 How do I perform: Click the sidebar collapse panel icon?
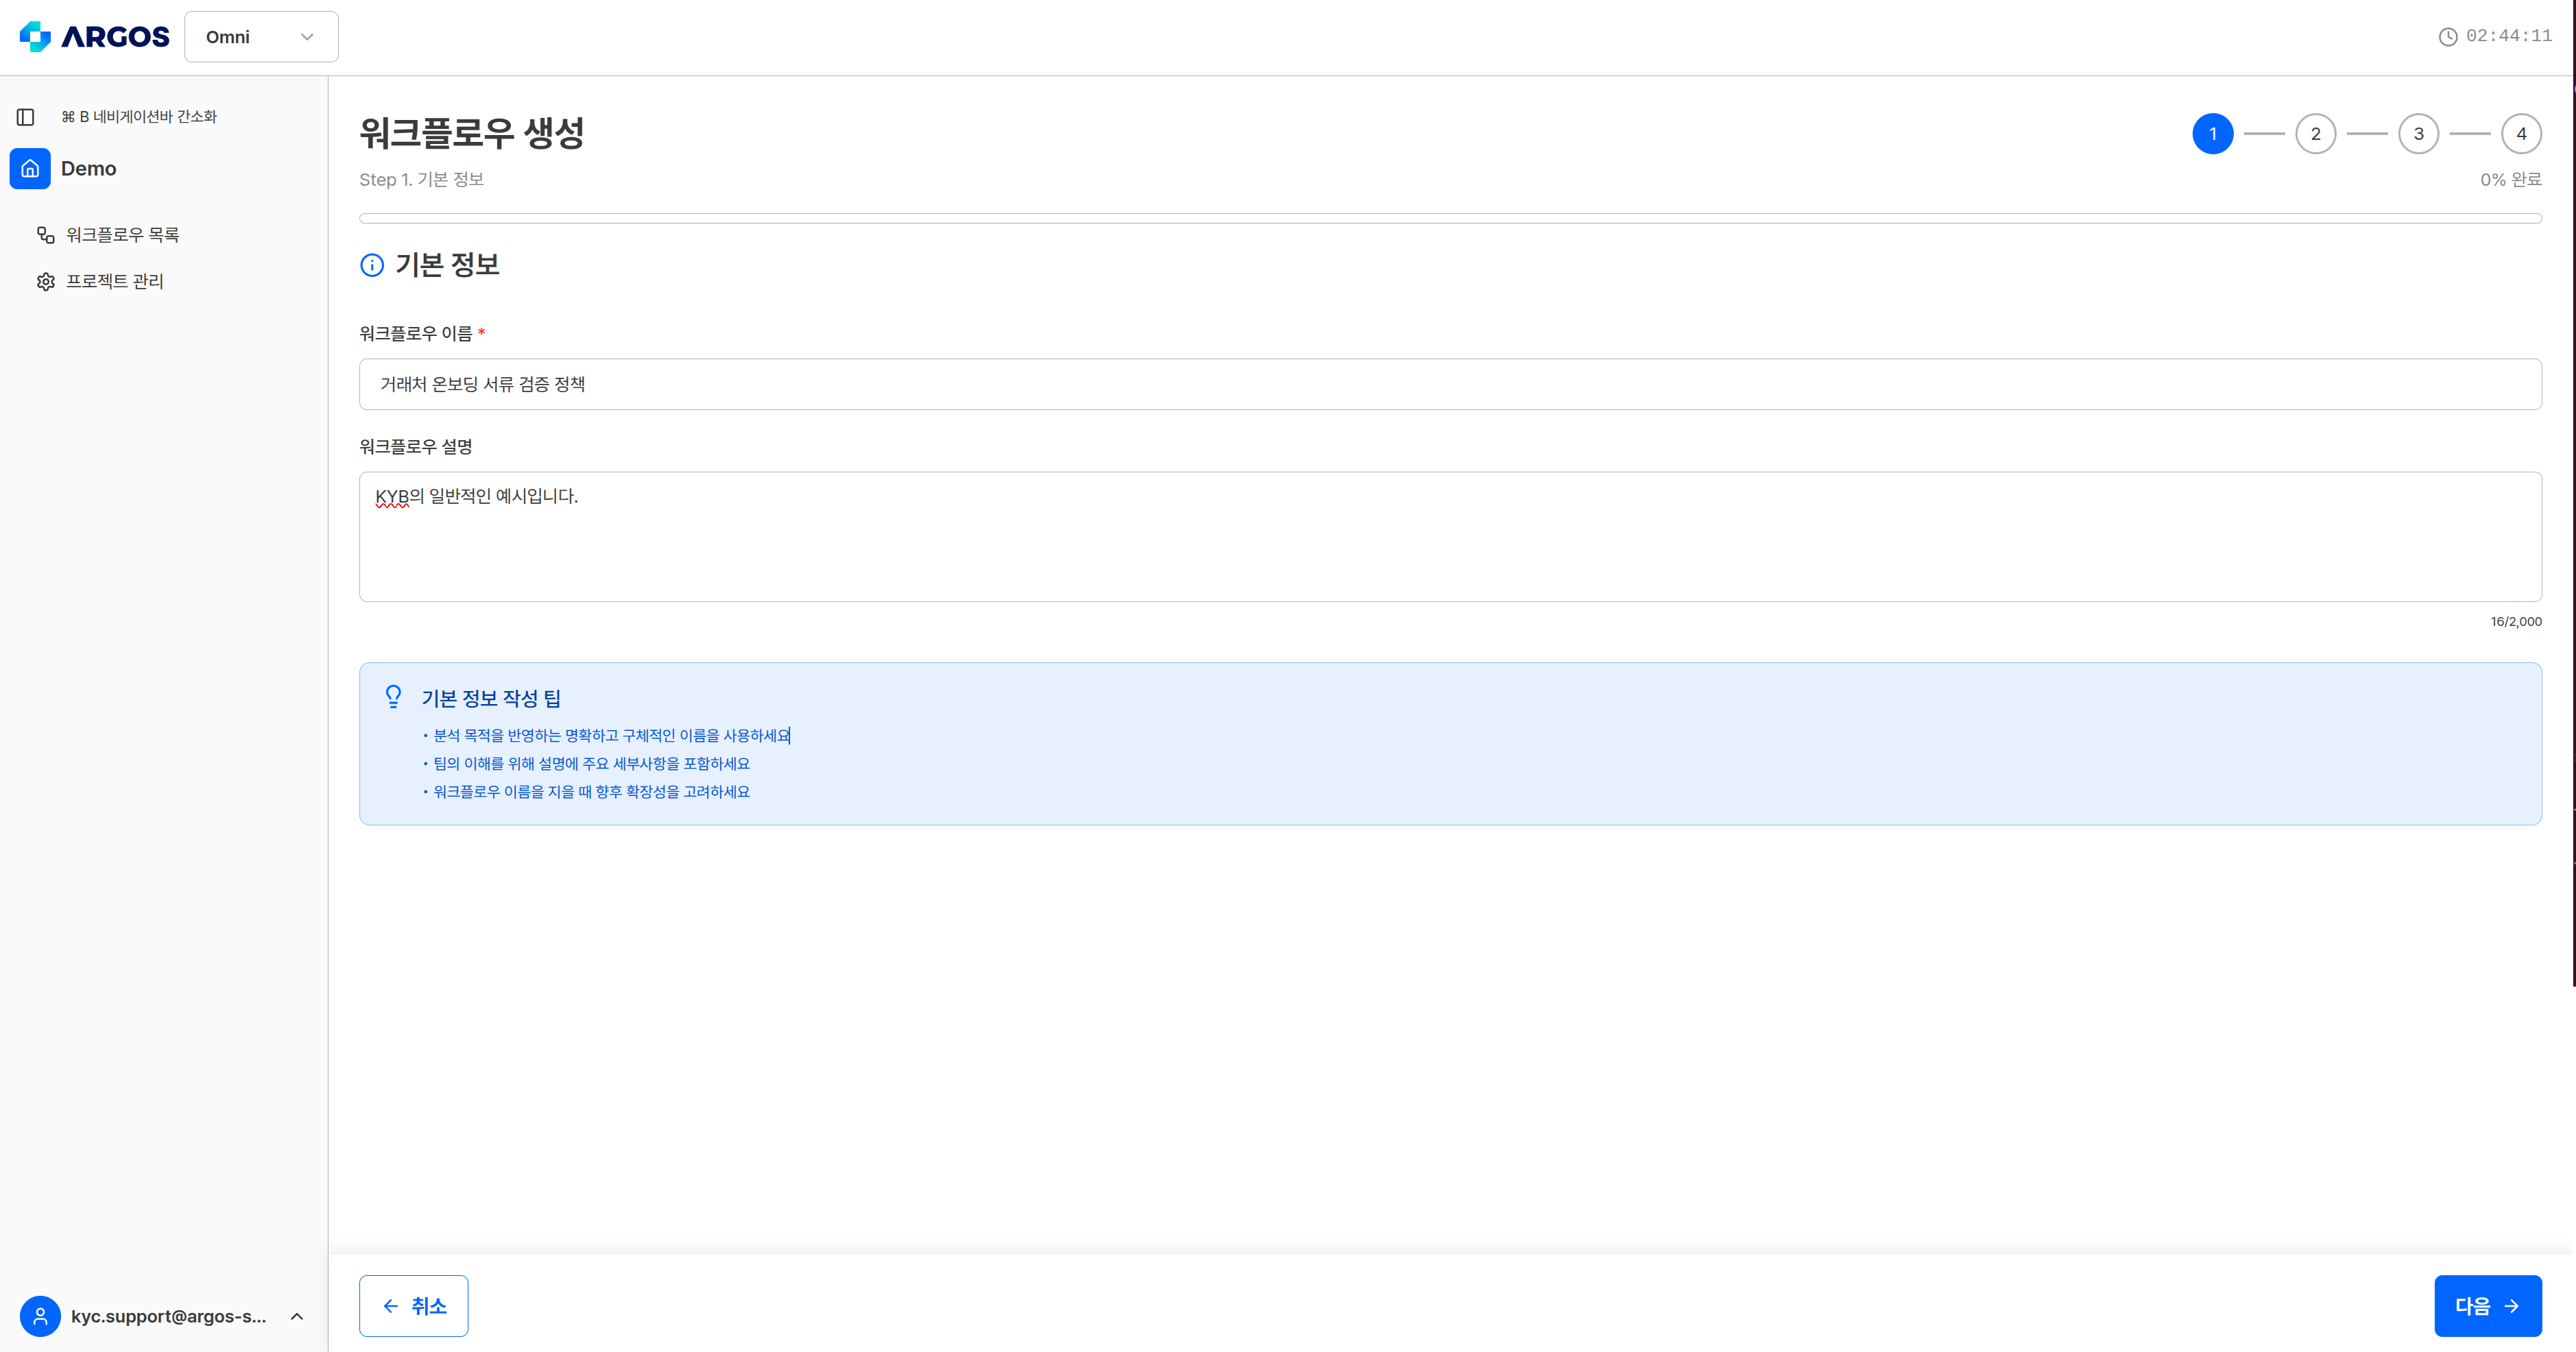click(26, 117)
